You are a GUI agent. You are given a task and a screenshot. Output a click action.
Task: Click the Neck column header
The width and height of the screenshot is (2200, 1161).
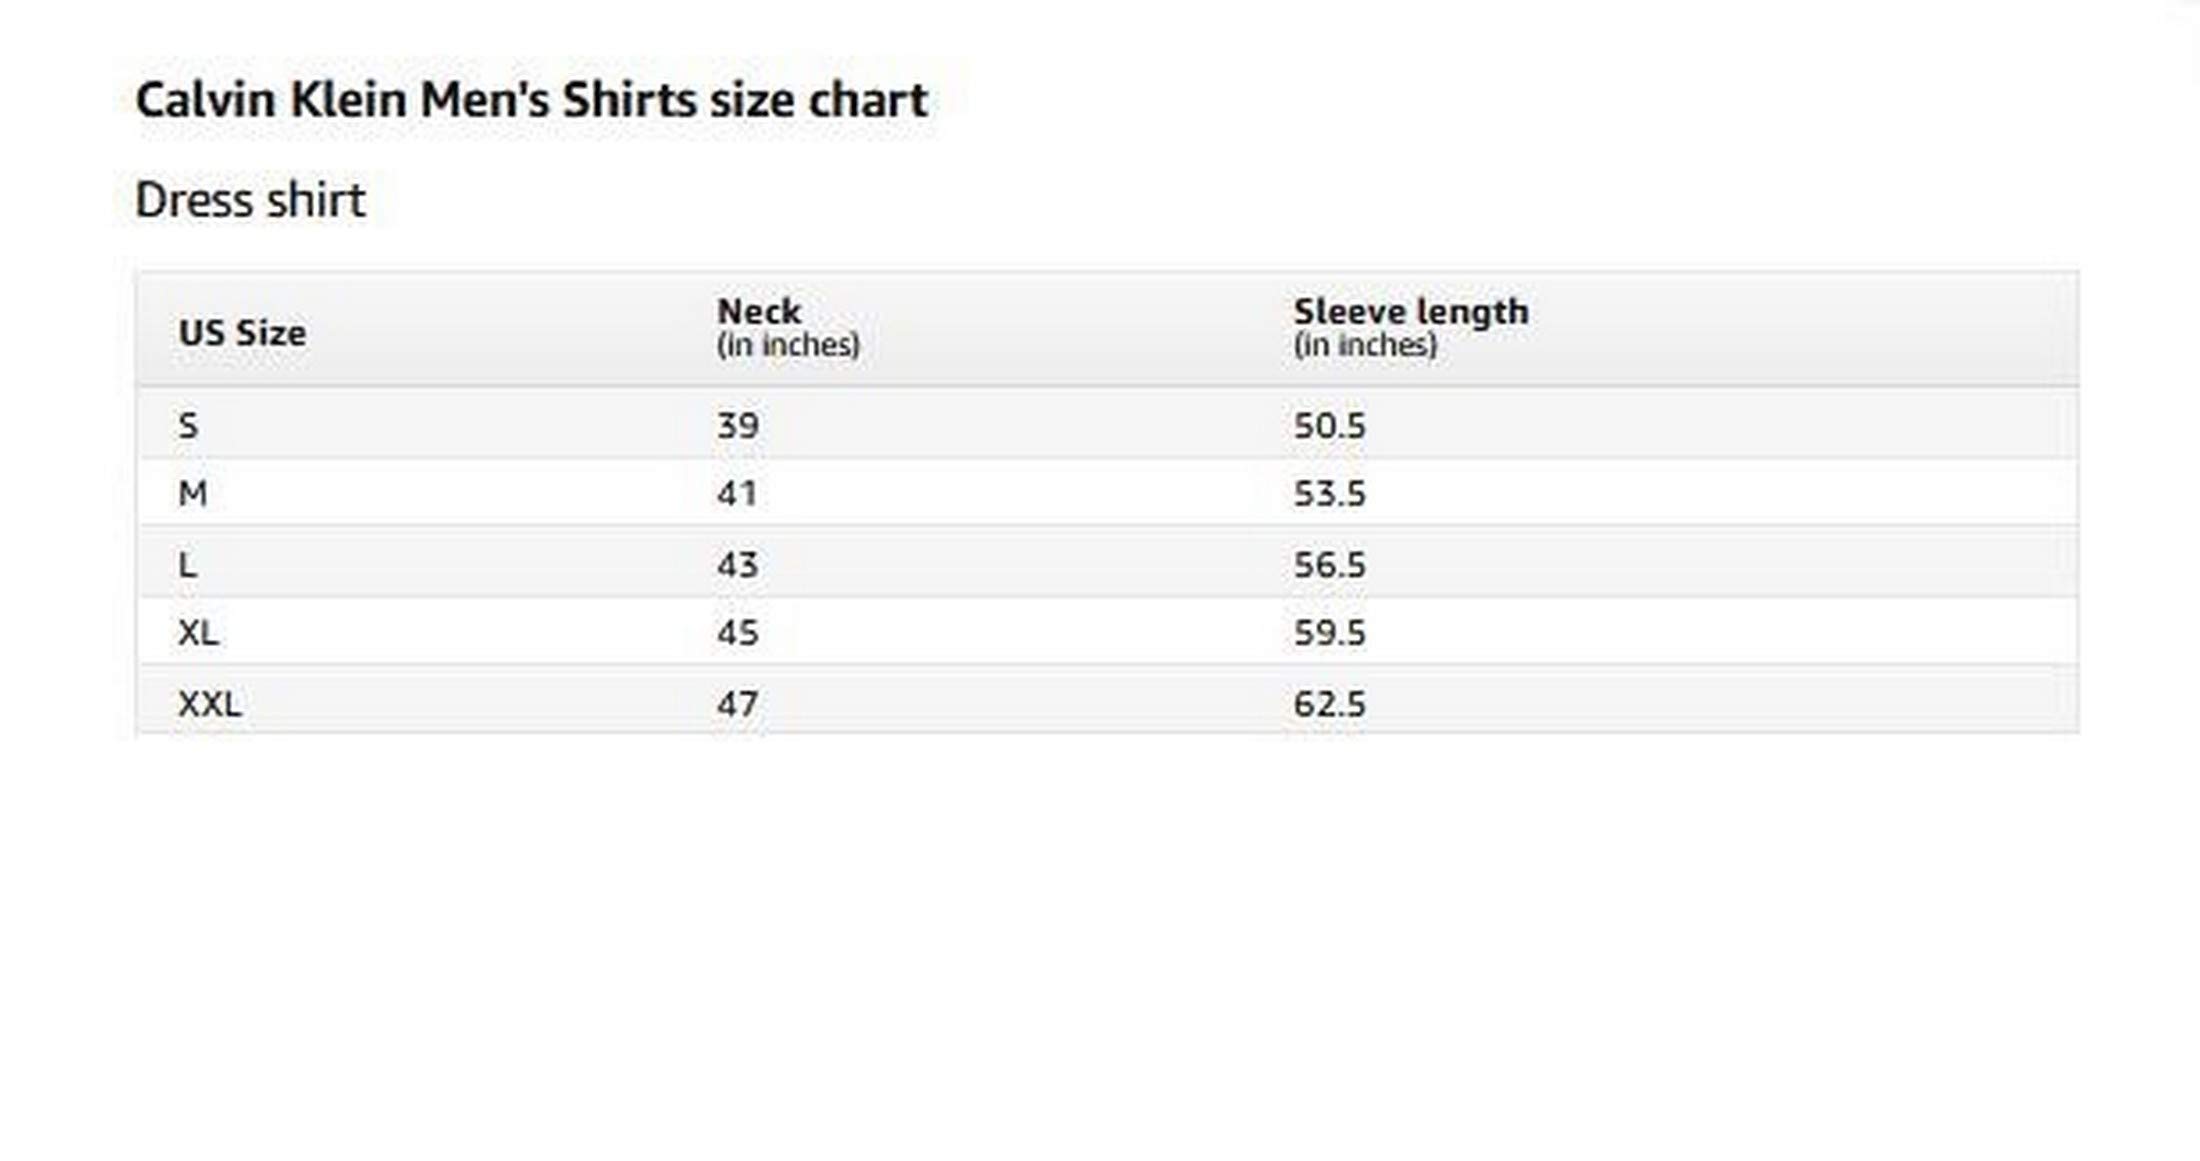tap(788, 327)
